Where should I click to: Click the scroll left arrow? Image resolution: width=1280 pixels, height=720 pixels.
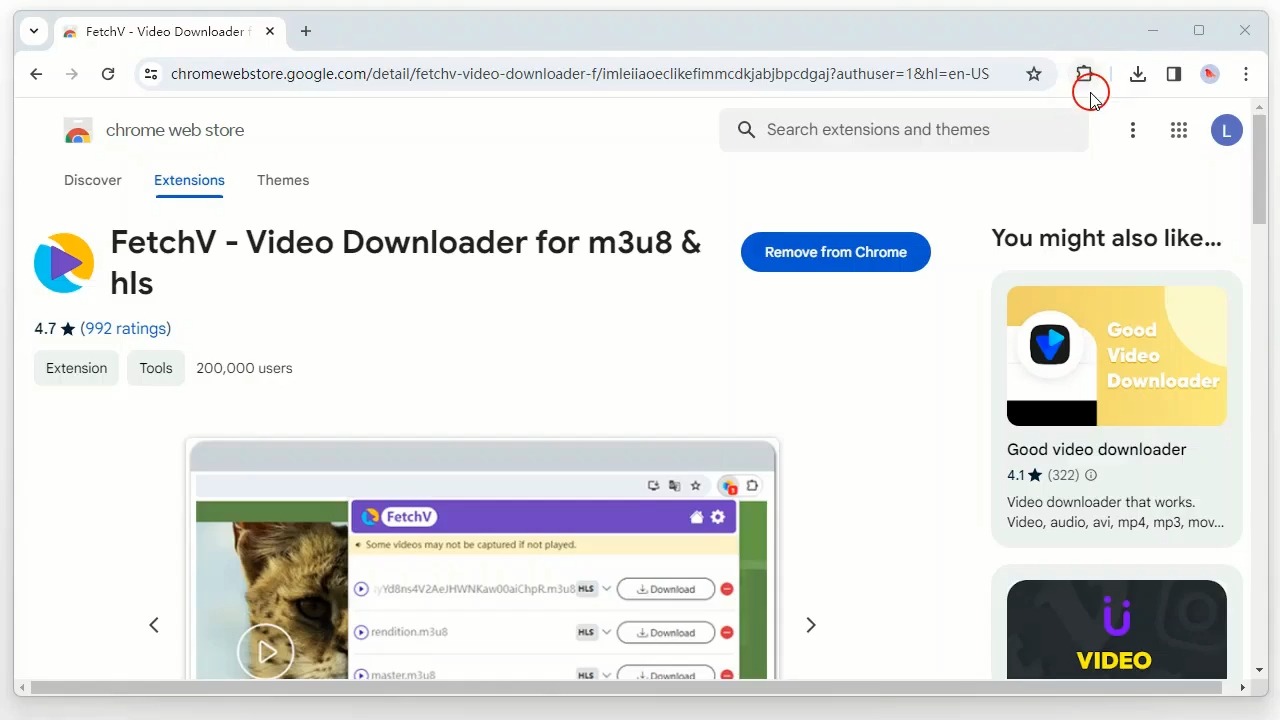[x=22, y=688]
